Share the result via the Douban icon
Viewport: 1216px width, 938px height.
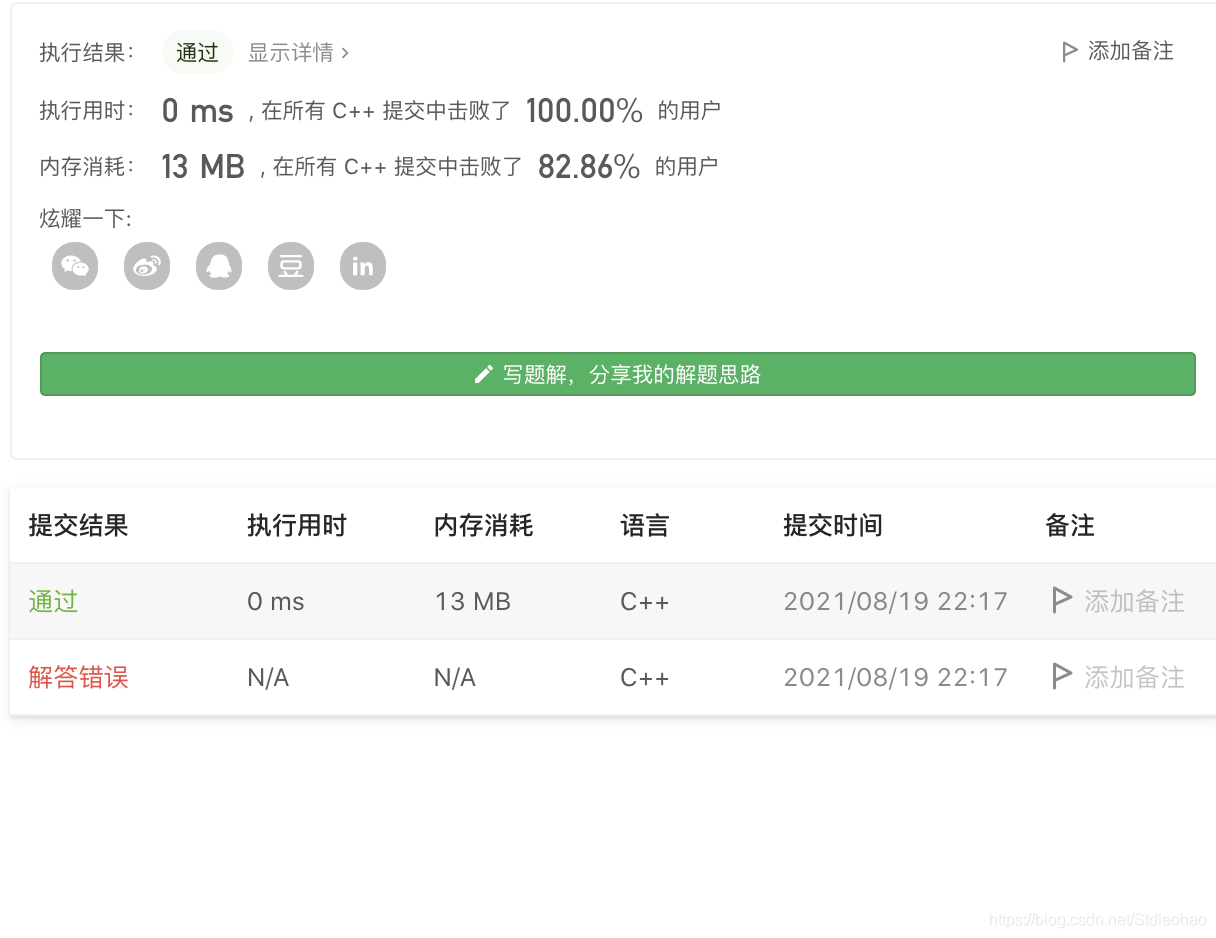coord(291,266)
